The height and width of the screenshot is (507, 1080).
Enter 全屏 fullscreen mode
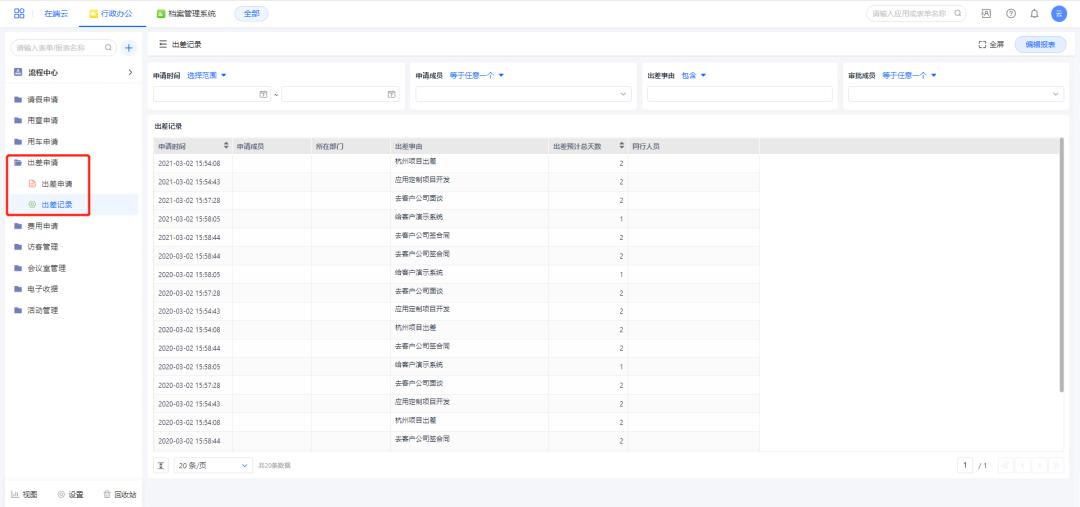991,44
